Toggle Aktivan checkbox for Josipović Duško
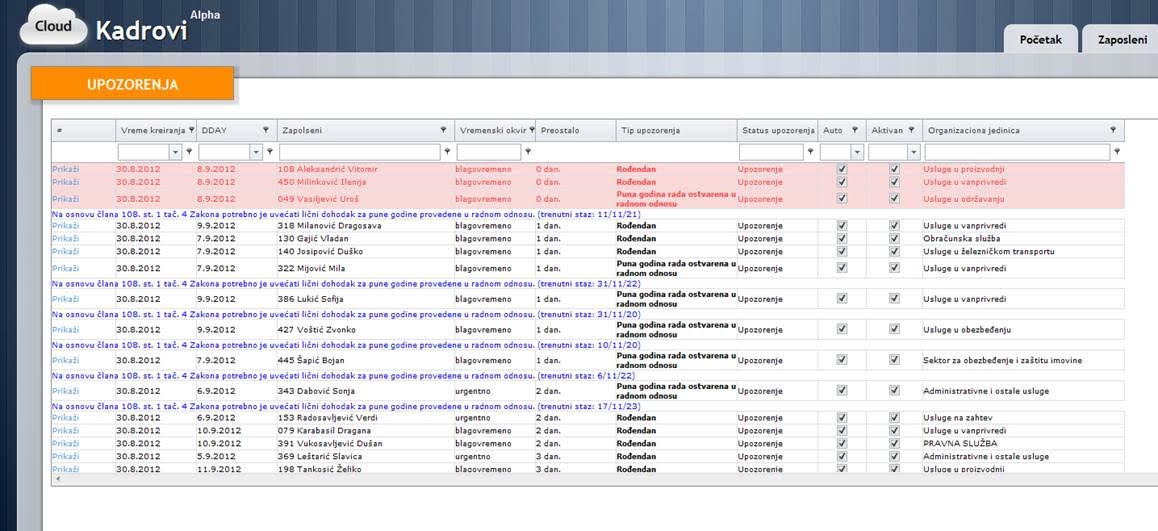This screenshot has width=1158, height=531. click(x=894, y=251)
